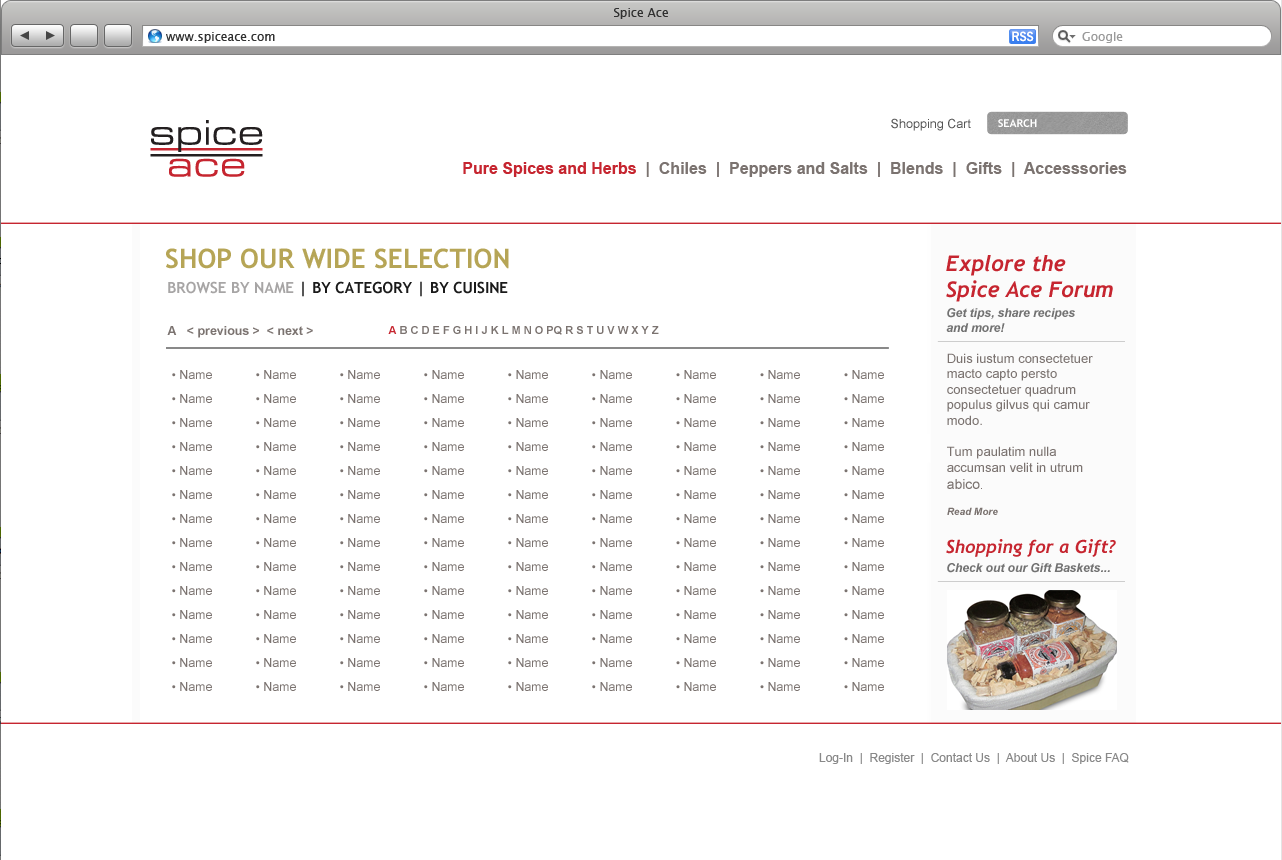Click the browser forward arrow button
The image size is (1282, 860).
(x=51, y=36)
